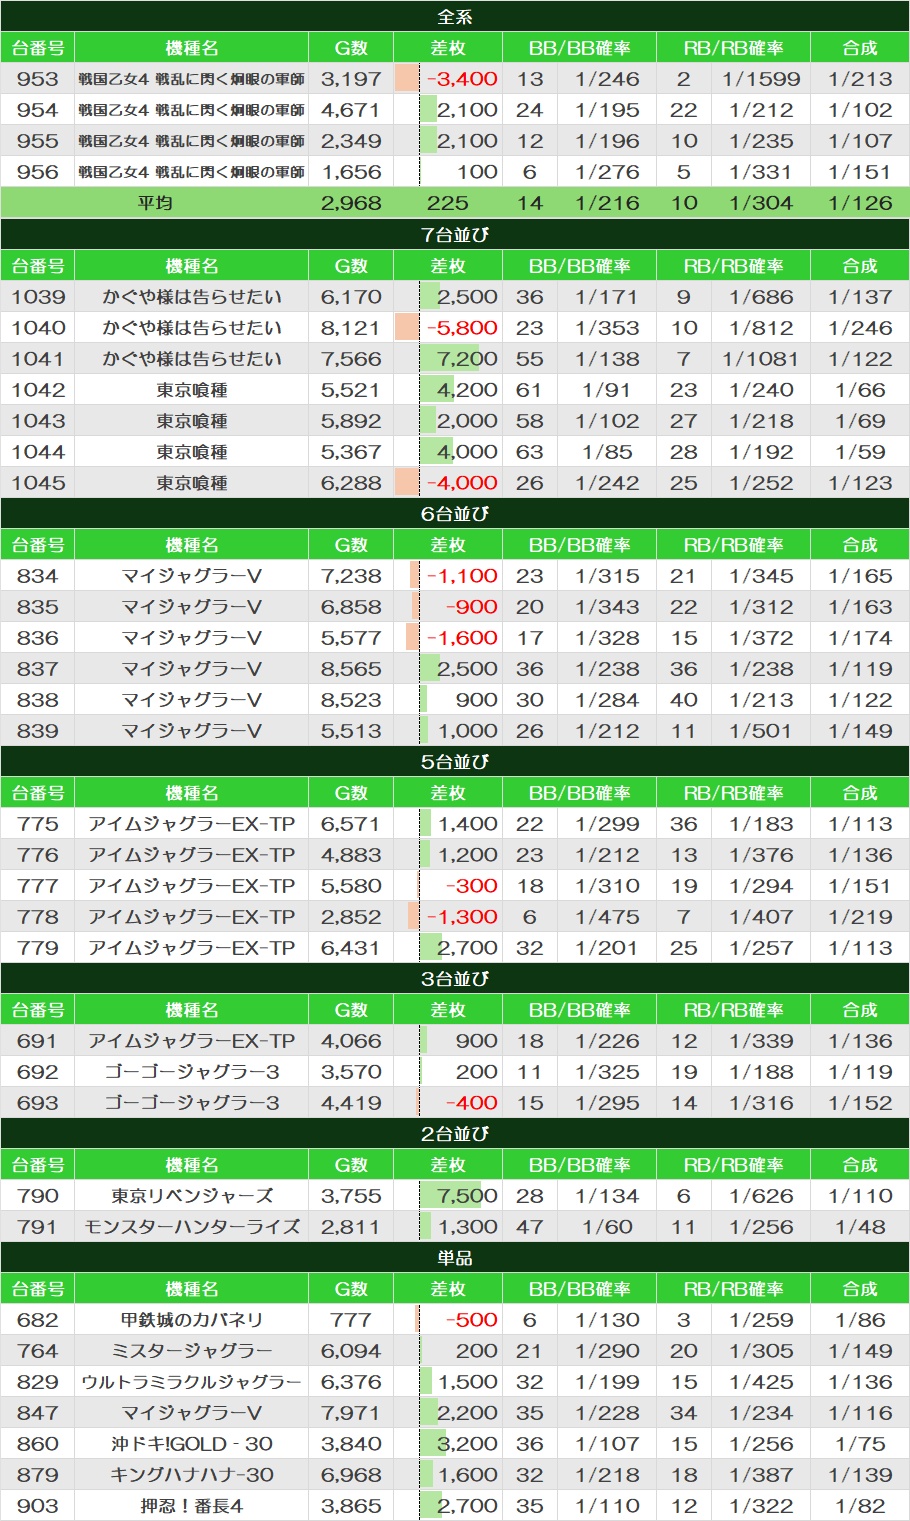This screenshot has height=1521, width=910.
Task: Click the 機種名 header in the 7台並び section
Action: click(191, 266)
